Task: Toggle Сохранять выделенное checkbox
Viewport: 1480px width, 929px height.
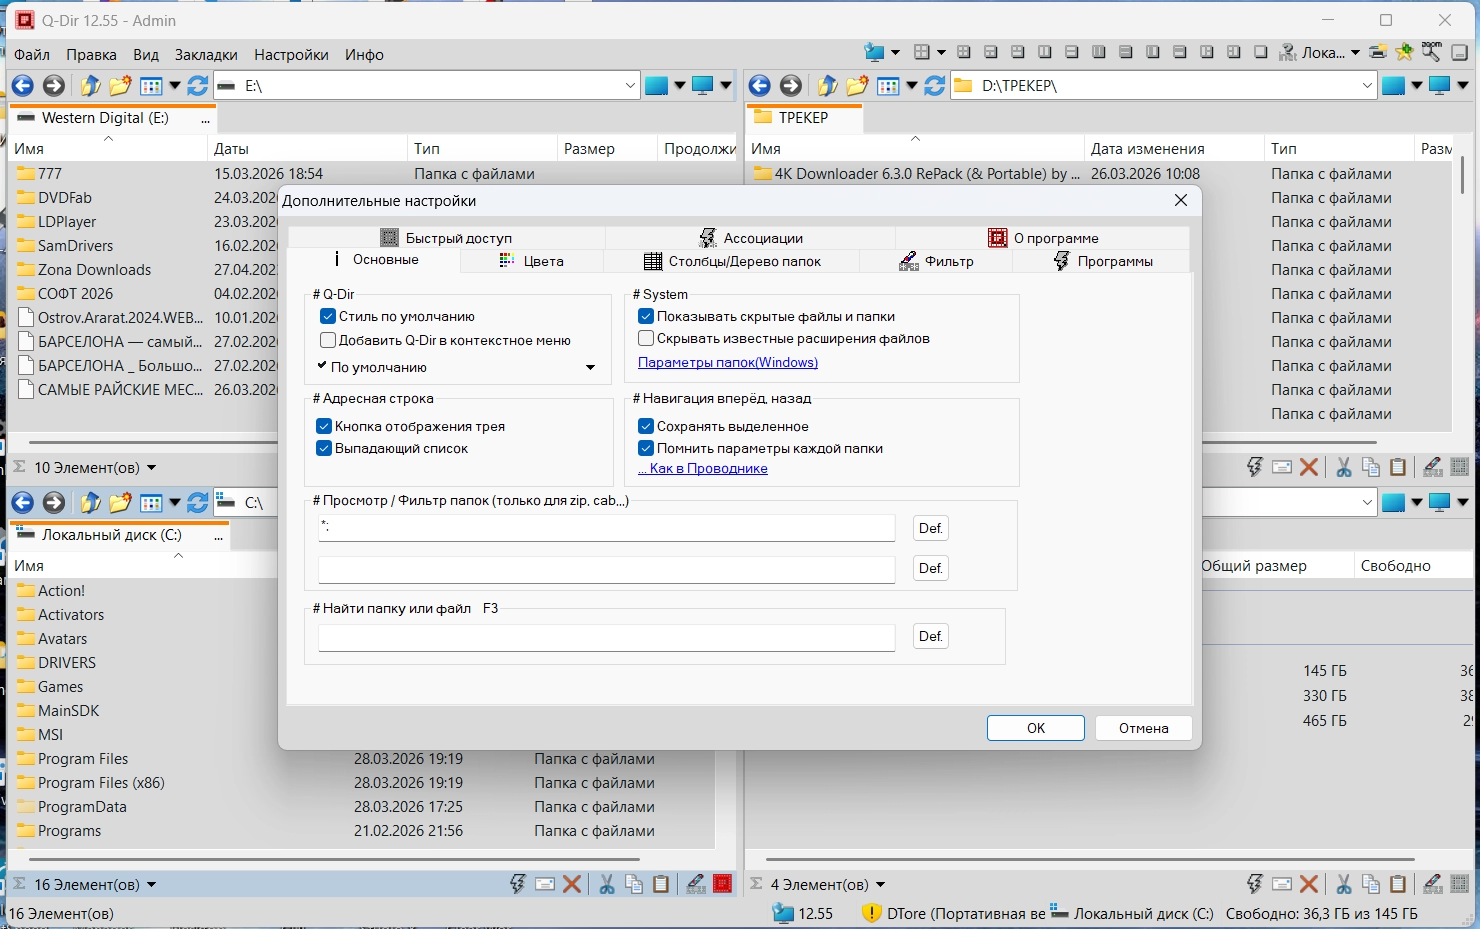Action: (x=646, y=426)
